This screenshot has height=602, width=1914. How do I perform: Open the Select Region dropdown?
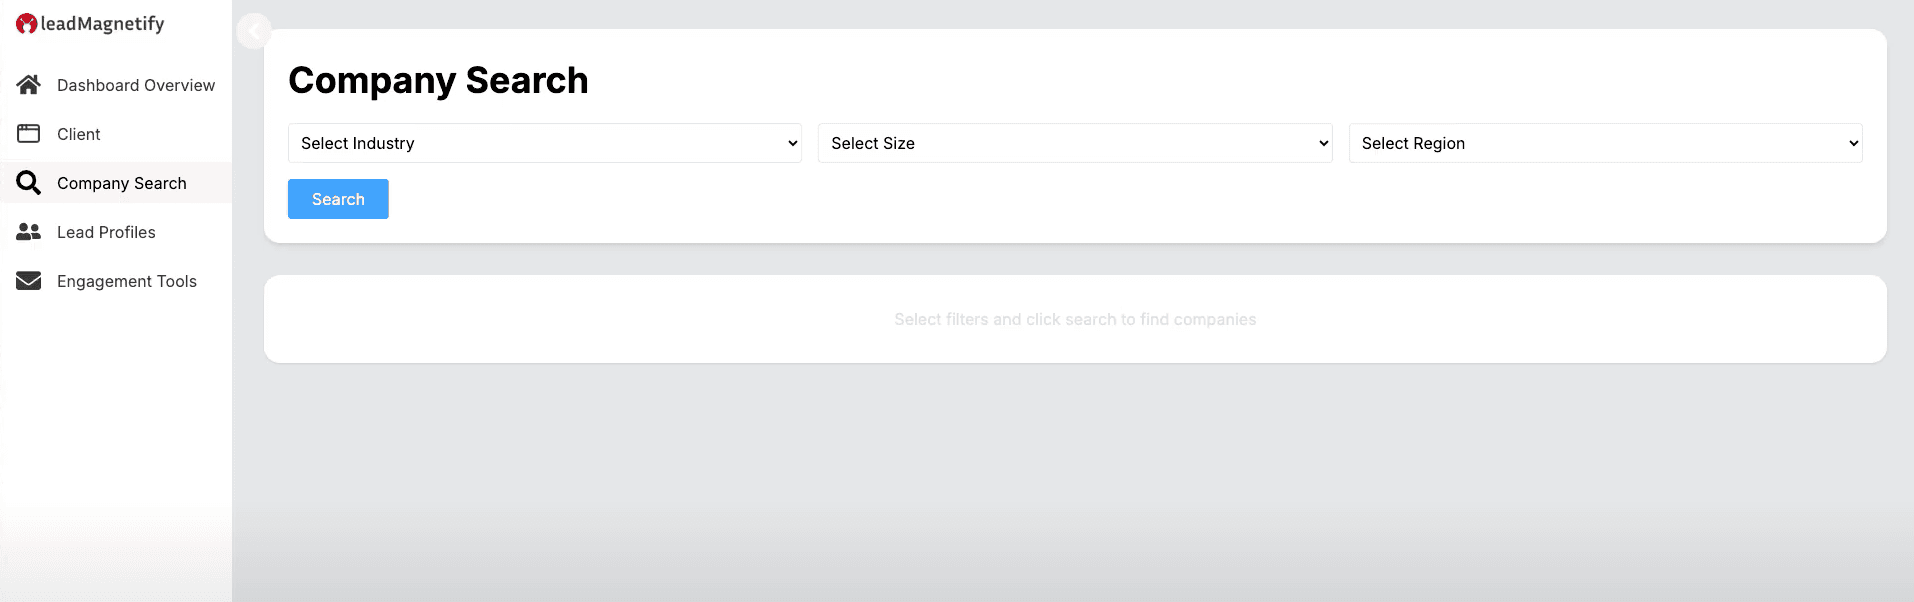[x=1605, y=143]
